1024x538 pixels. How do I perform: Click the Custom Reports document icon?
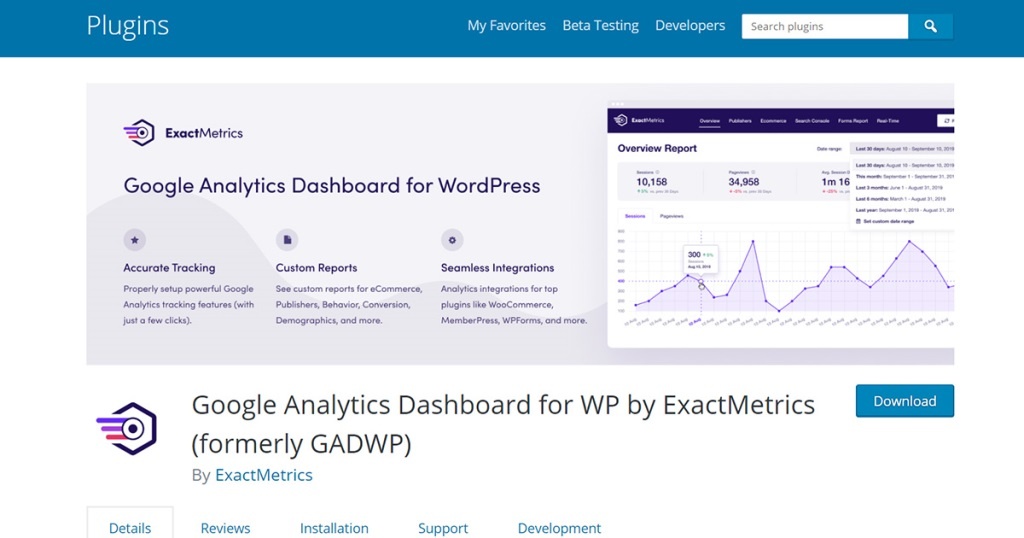287,240
